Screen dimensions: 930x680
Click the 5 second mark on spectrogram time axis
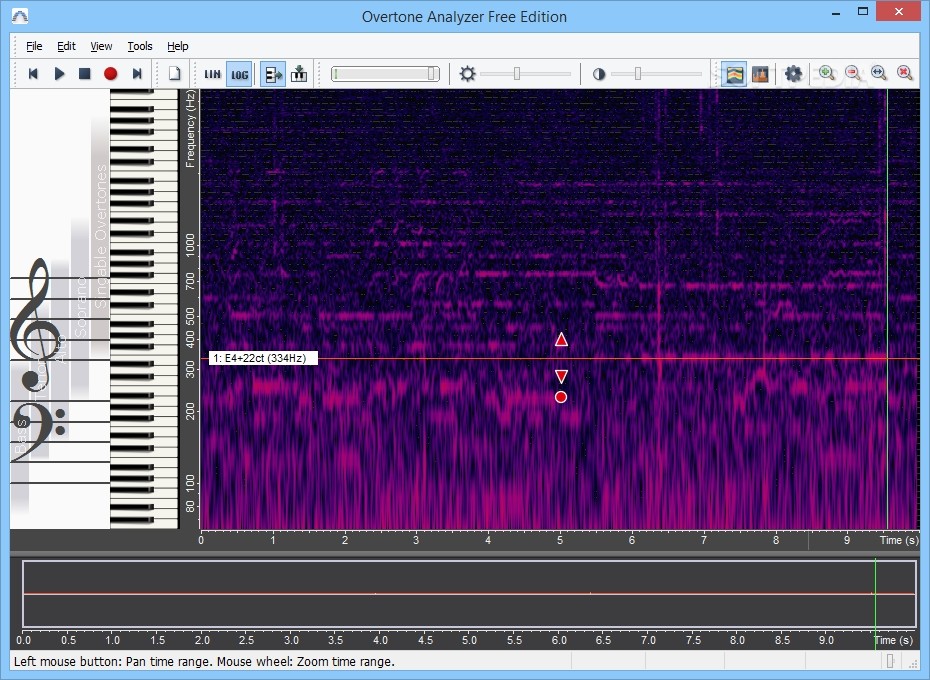560,540
